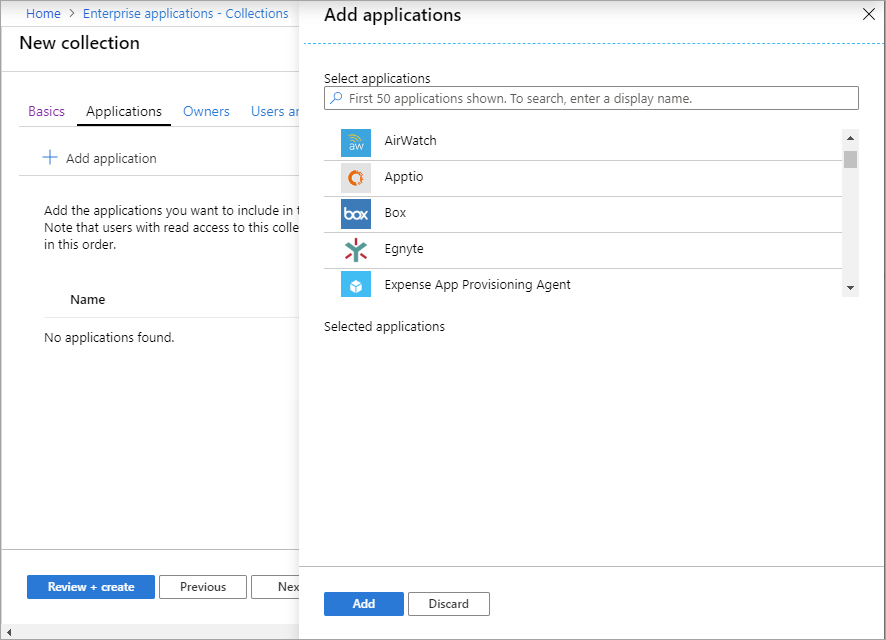Click the plus icon beside Add application

coord(49,158)
